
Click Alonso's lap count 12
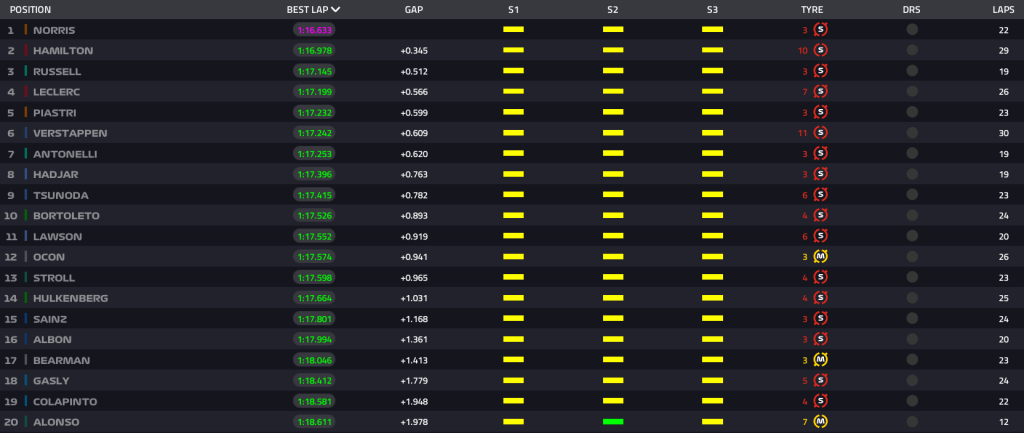[1002, 422]
